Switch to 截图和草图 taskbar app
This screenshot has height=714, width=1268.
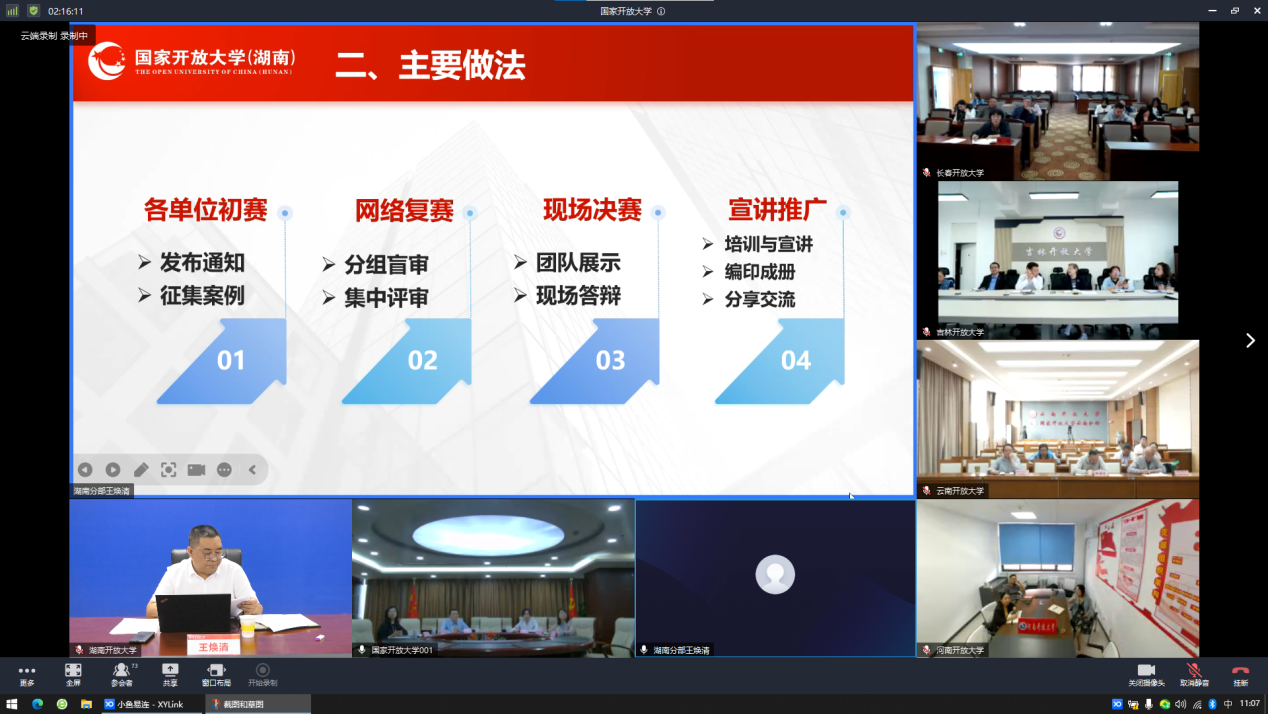(x=247, y=704)
